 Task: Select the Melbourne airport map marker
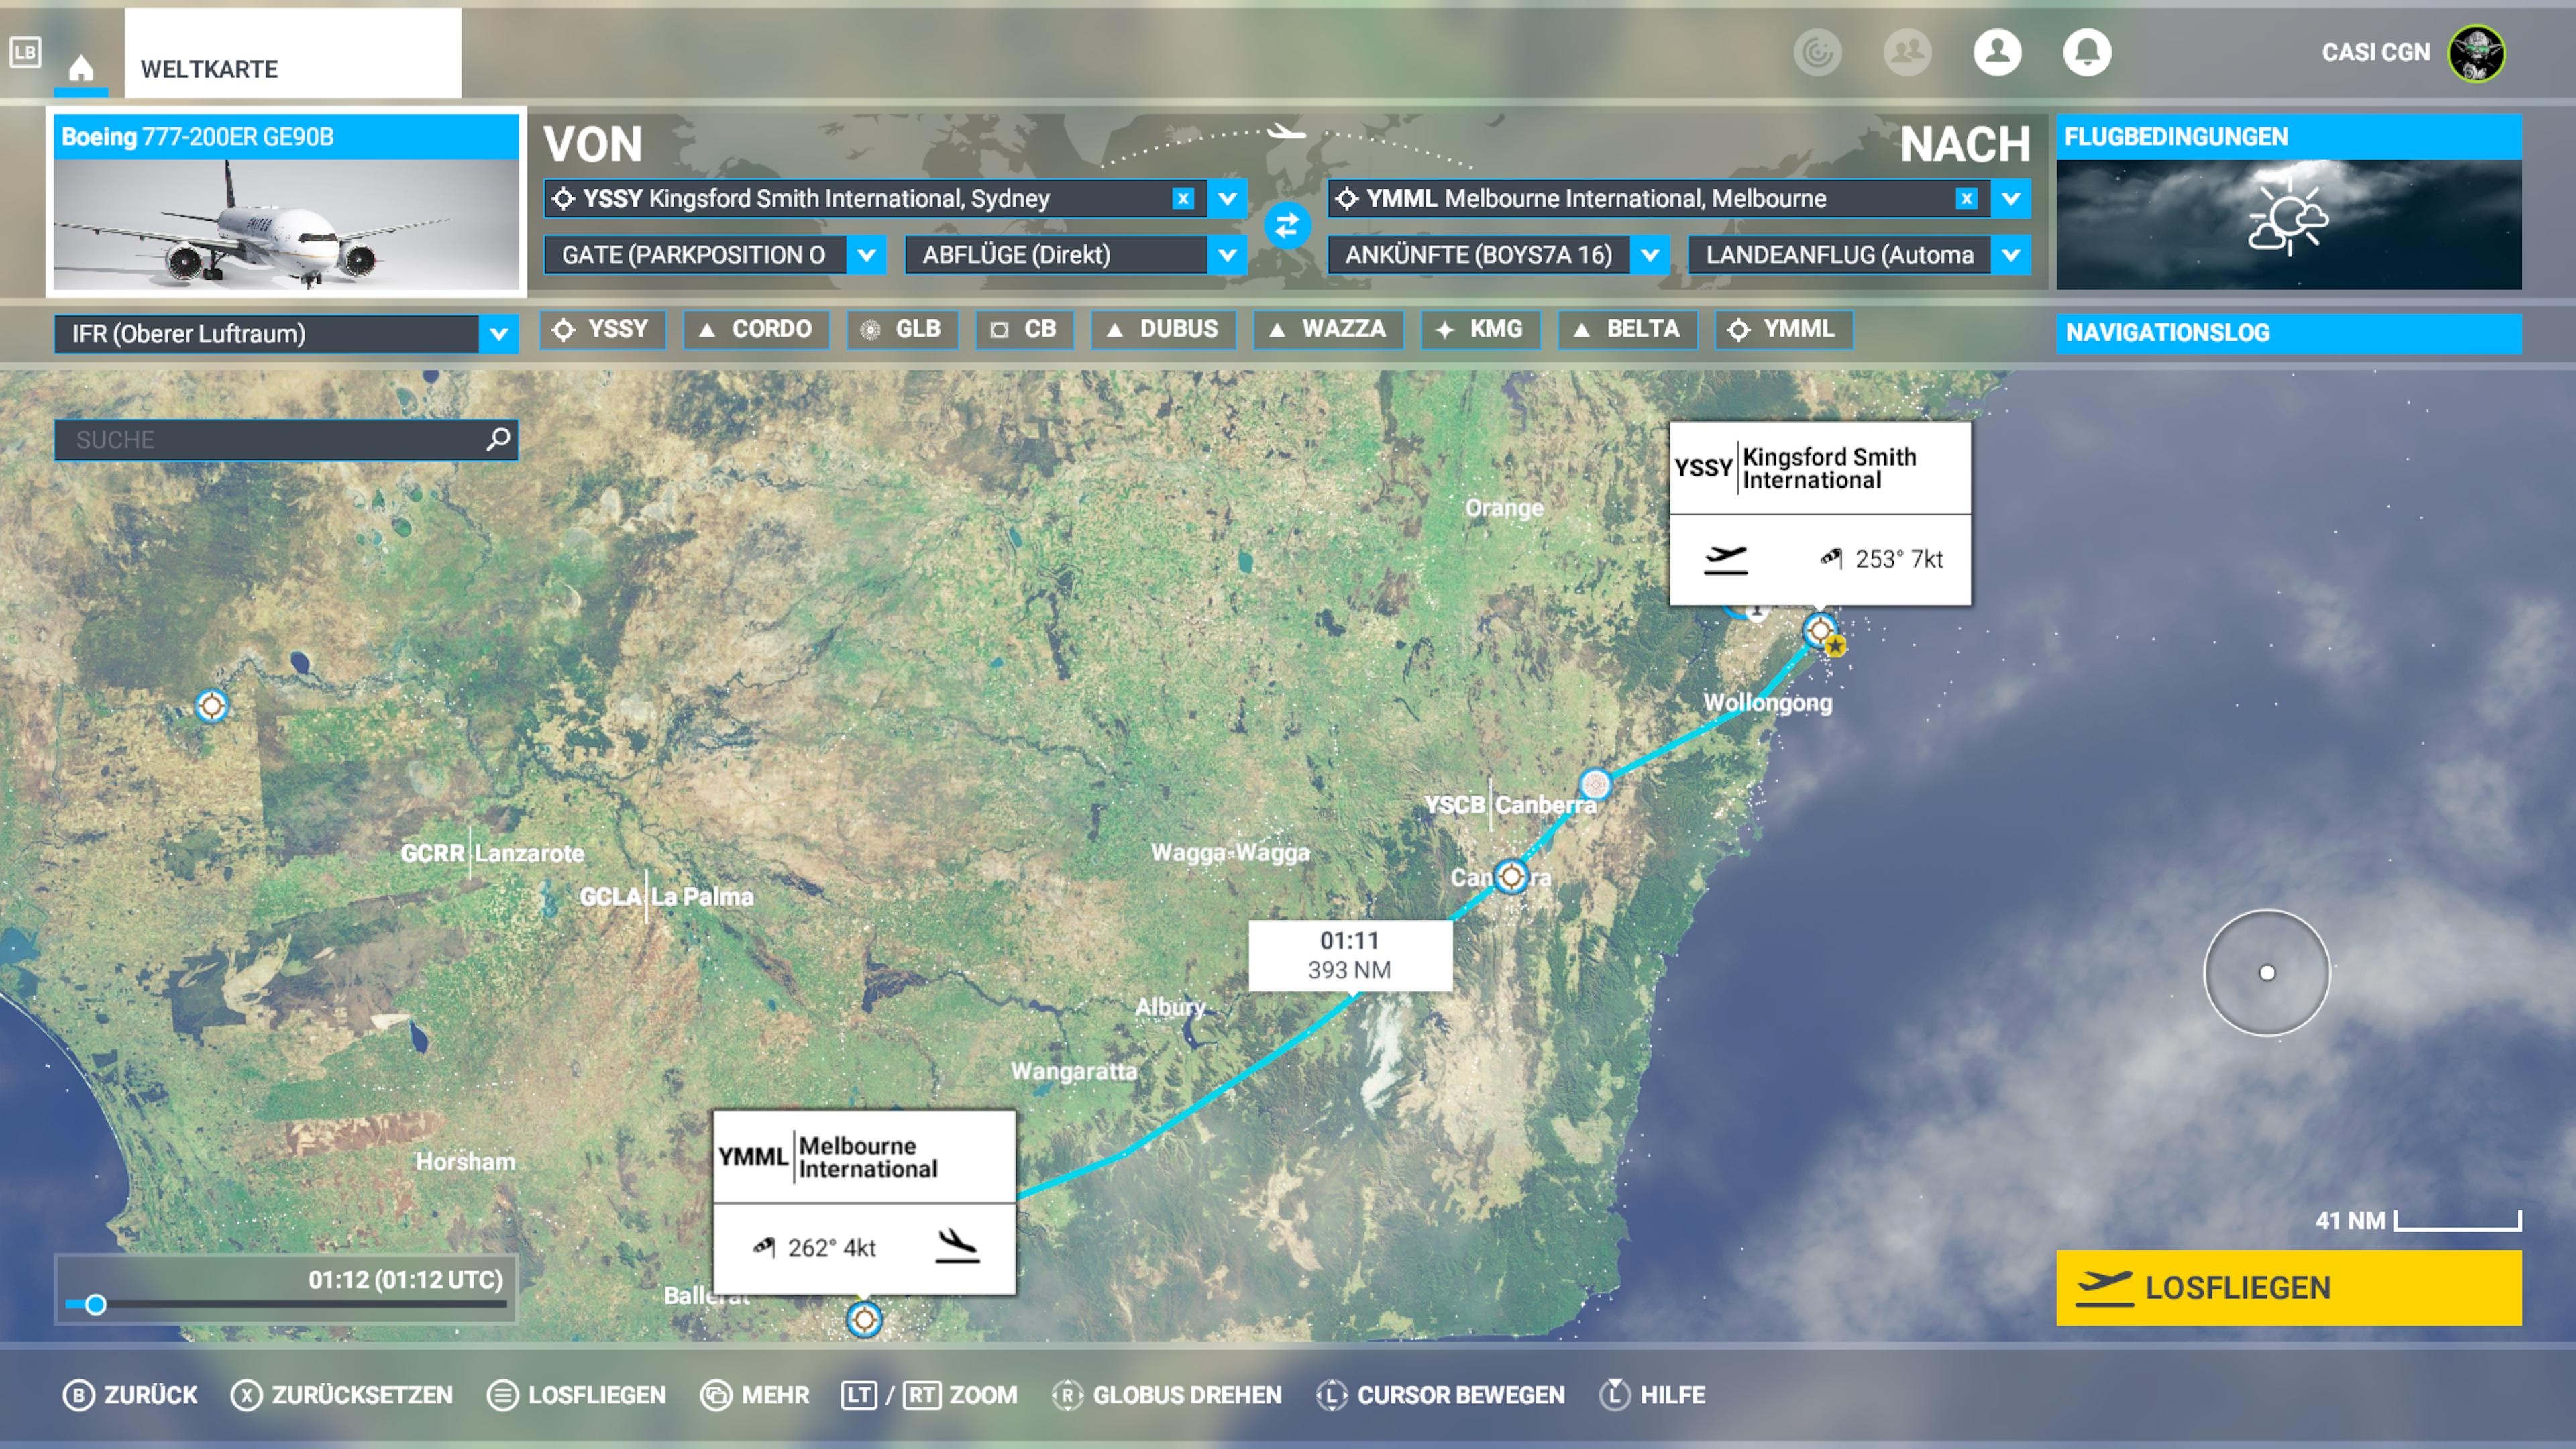pyautogui.click(x=863, y=1319)
